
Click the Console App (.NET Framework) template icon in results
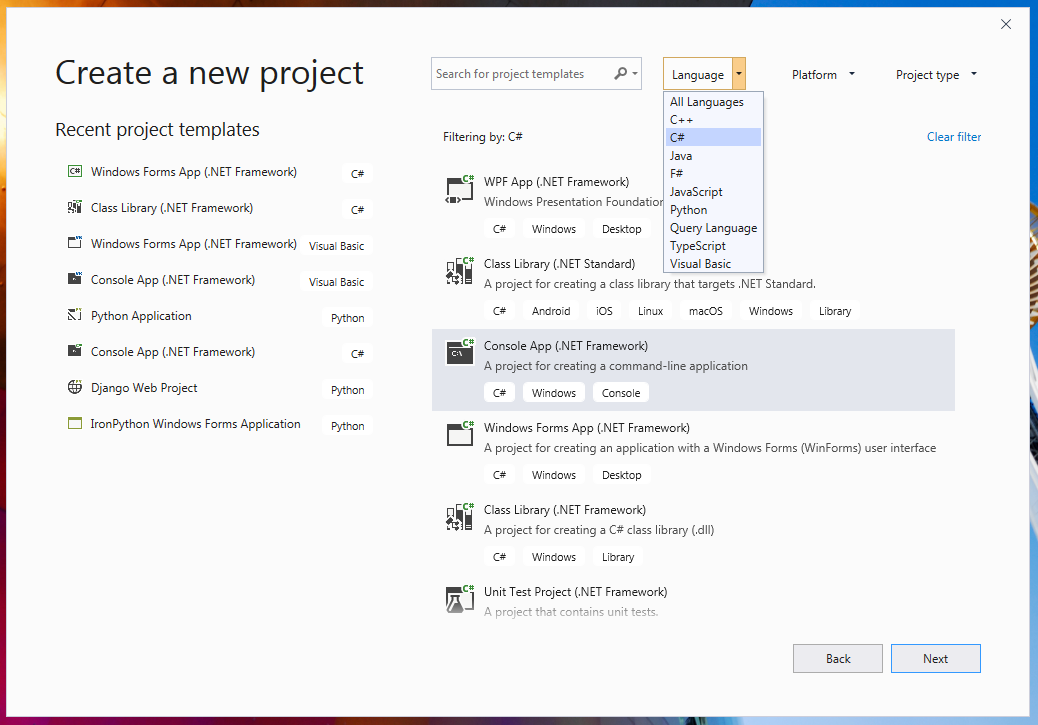(x=460, y=354)
